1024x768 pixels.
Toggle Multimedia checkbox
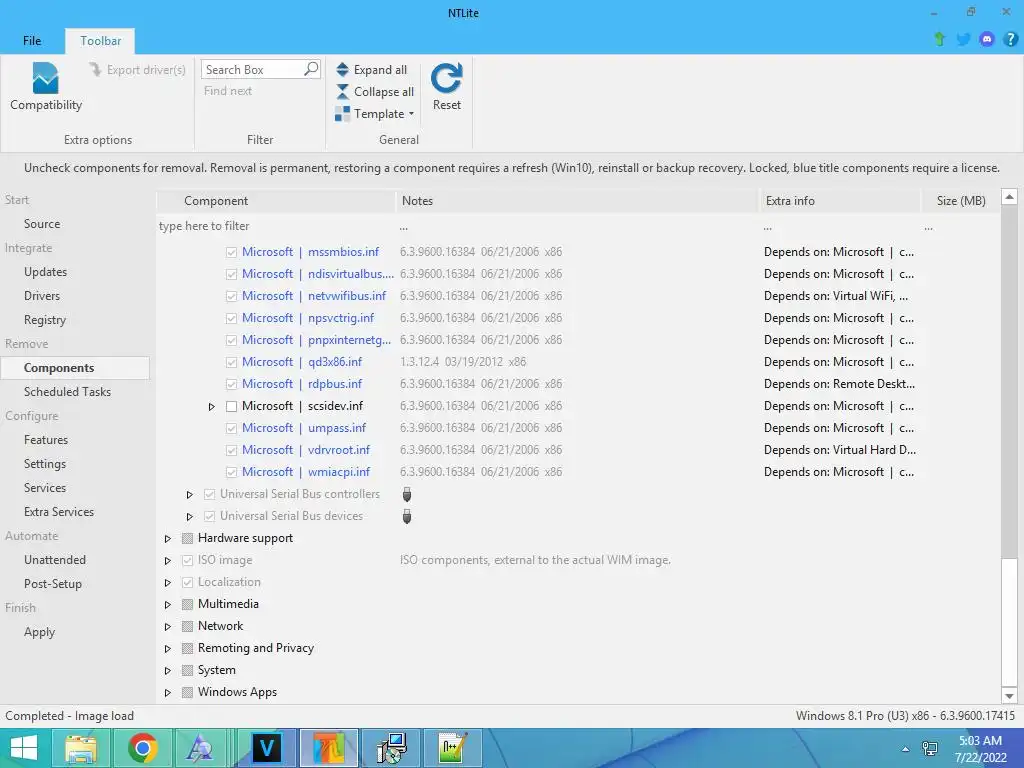[187, 604]
